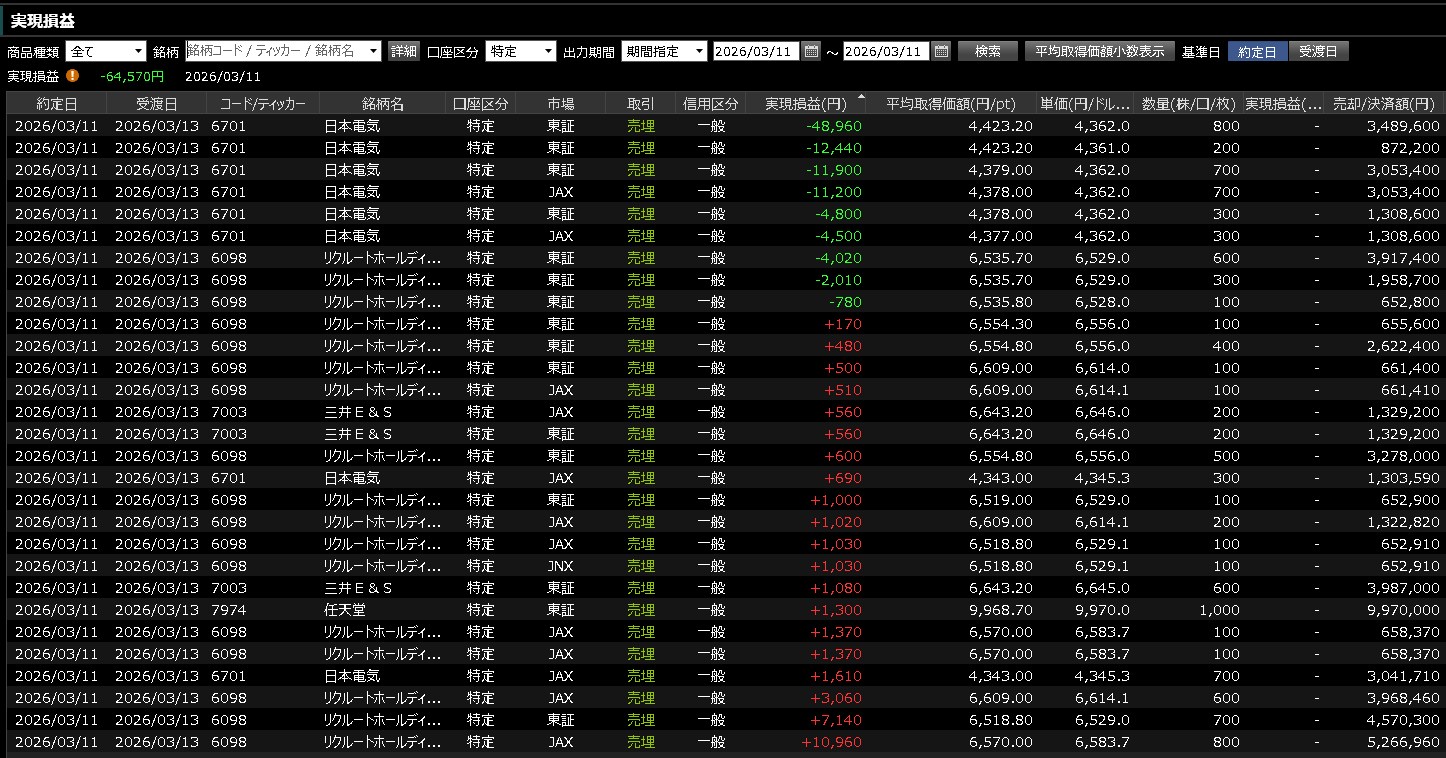Select the +1,300 profit cell

pos(836,610)
